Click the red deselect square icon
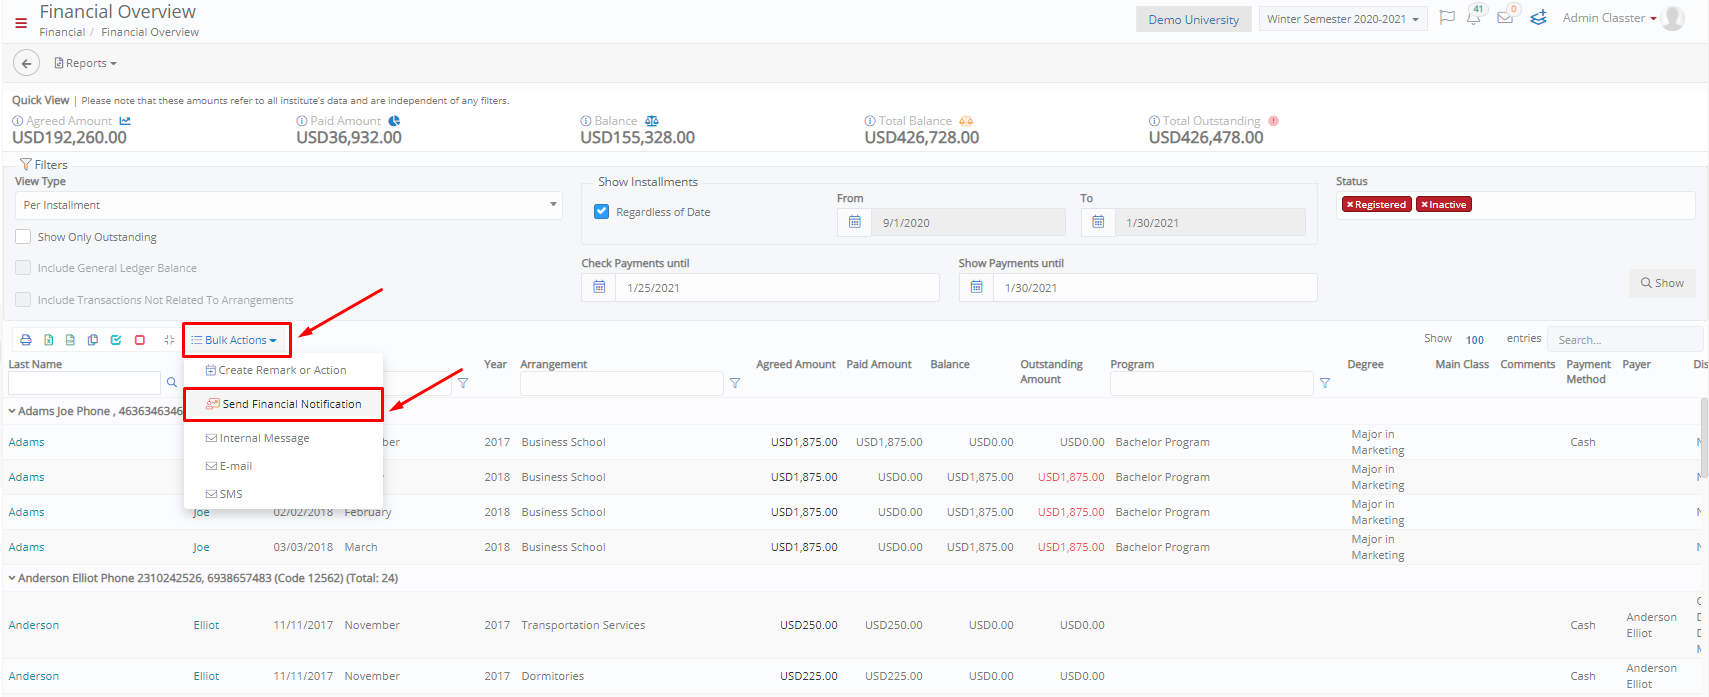 pyautogui.click(x=140, y=340)
